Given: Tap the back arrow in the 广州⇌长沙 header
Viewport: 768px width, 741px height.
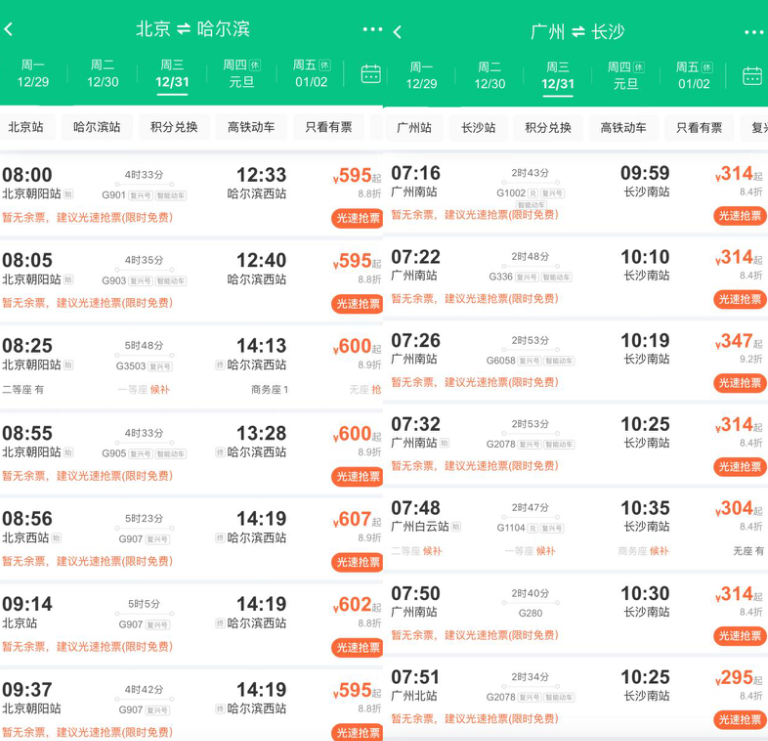Looking at the screenshot, I should [397, 32].
